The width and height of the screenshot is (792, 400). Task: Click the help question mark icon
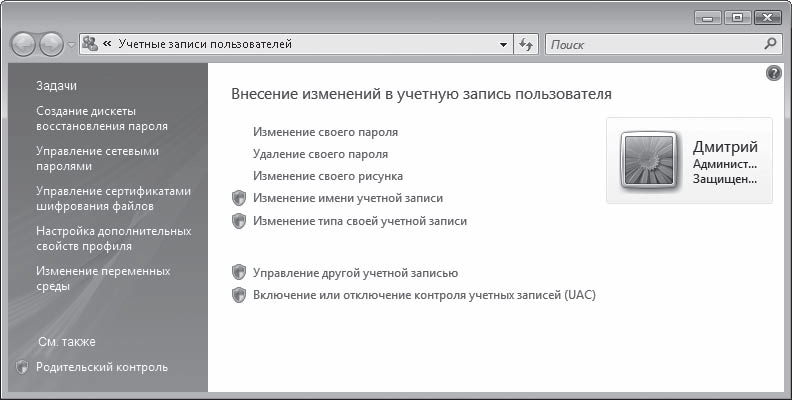pos(773,74)
